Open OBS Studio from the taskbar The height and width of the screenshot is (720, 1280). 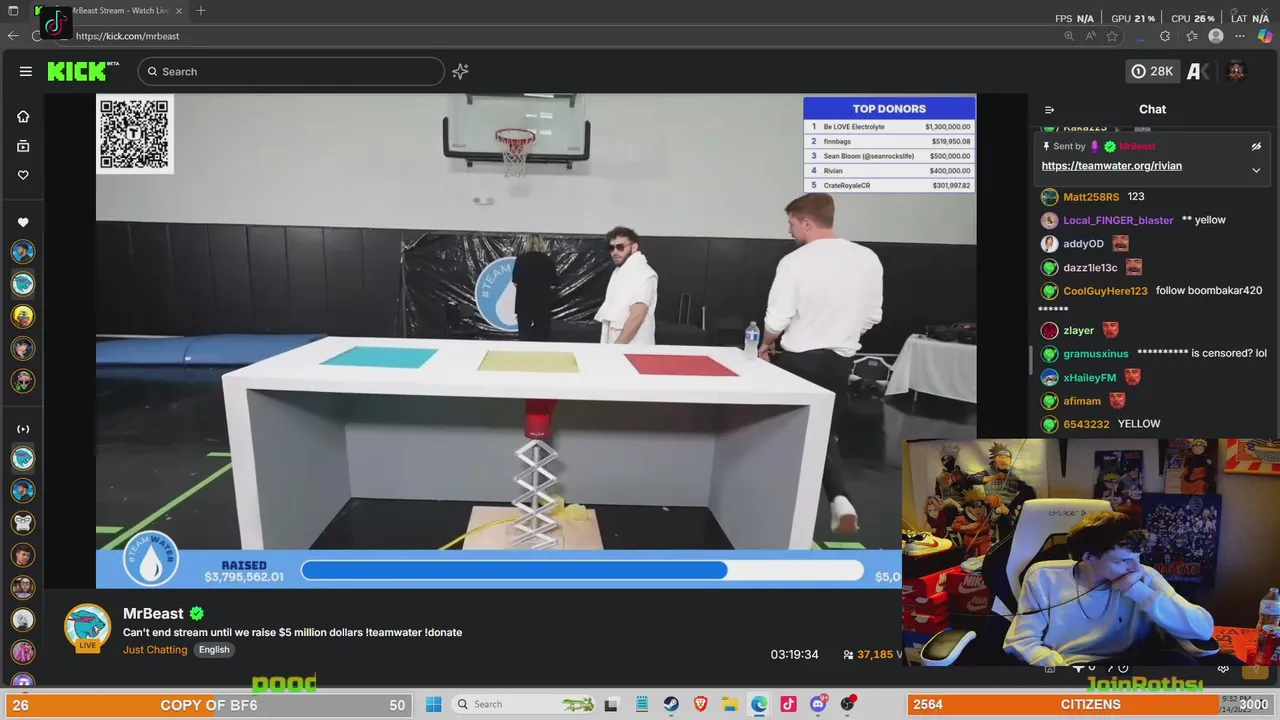pyautogui.click(x=848, y=704)
